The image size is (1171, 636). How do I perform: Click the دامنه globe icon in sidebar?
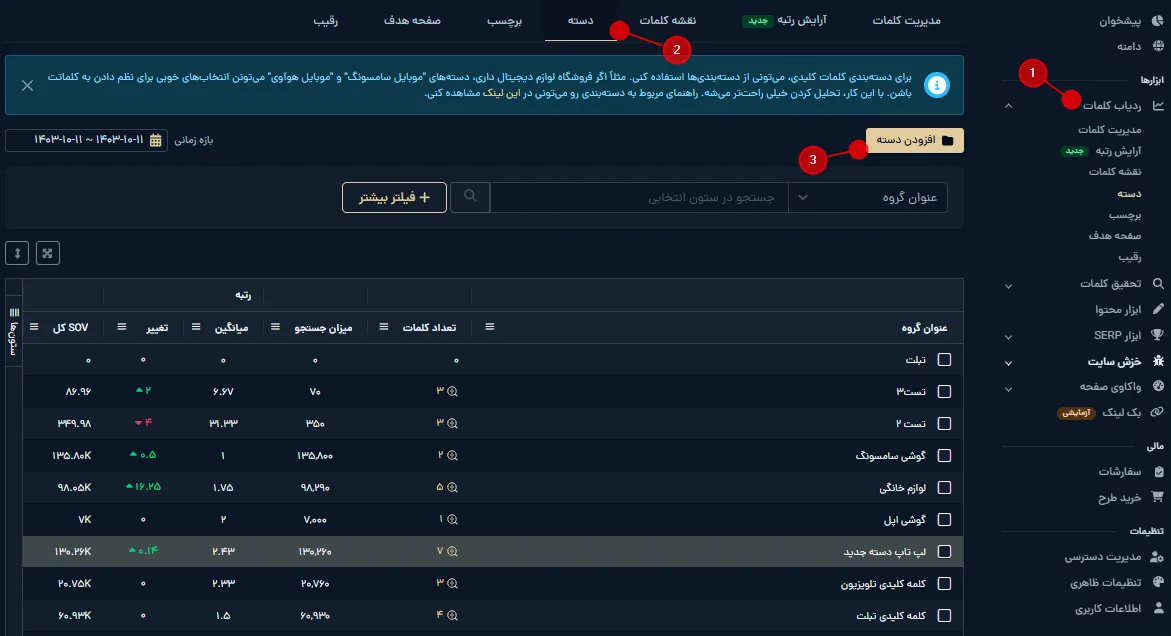(1158, 46)
